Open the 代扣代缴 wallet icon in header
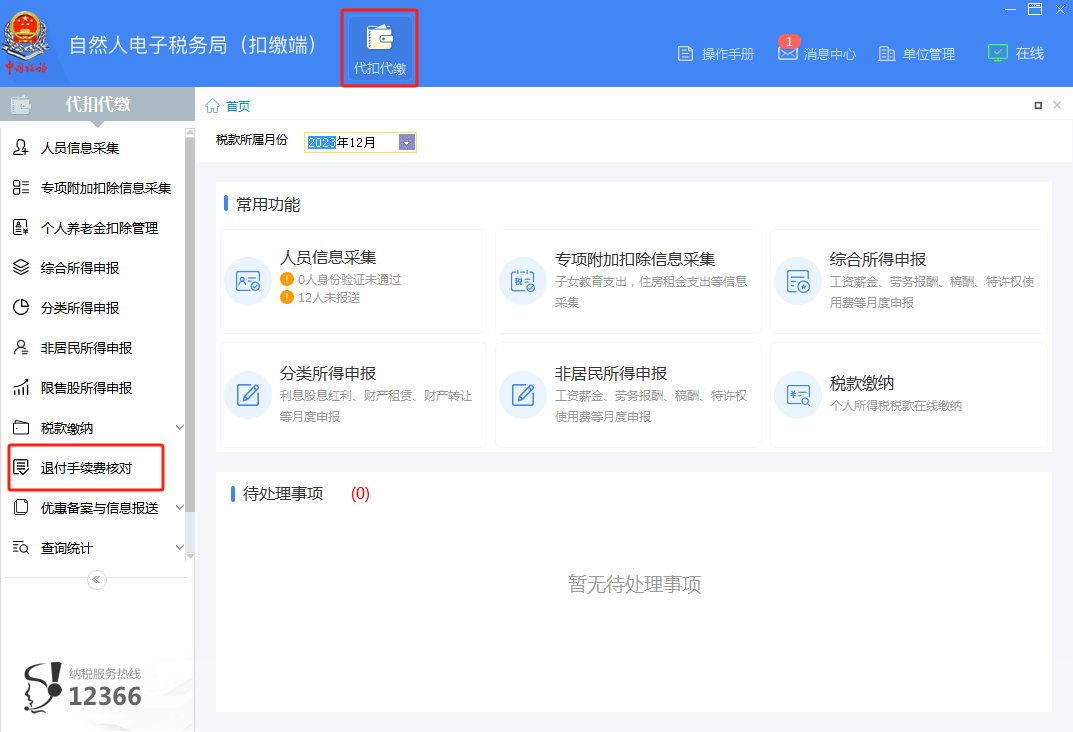This screenshot has width=1073, height=732. pyautogui.click(x=380, y=37)
